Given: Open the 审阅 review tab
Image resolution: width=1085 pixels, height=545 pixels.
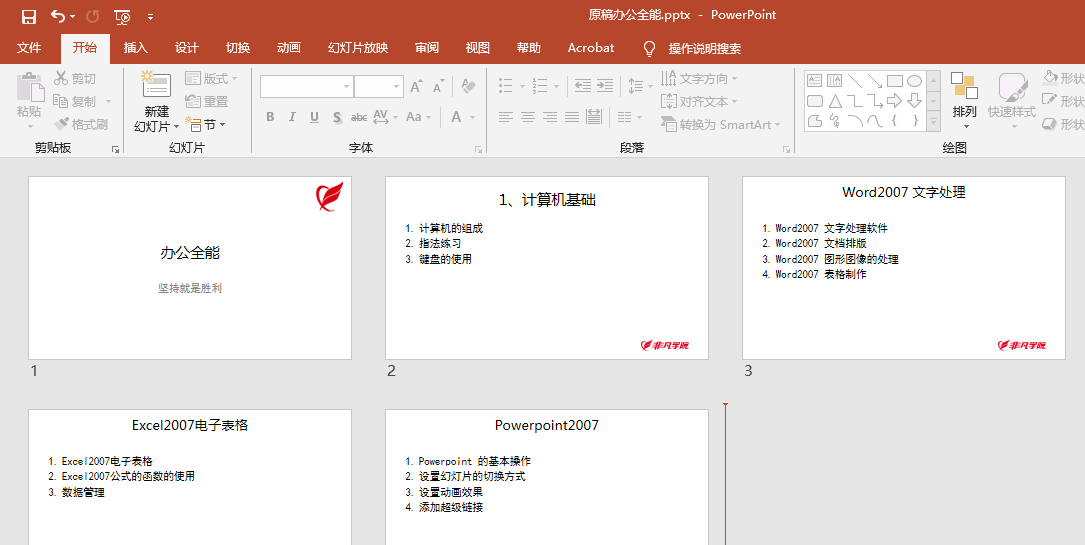Looking at the screenshot, I should [427, 48].
